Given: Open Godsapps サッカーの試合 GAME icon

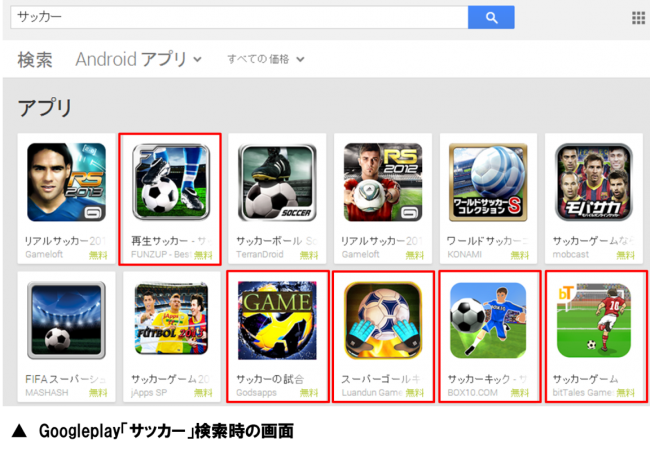Looking at the screenshot, I should point(277,320).
